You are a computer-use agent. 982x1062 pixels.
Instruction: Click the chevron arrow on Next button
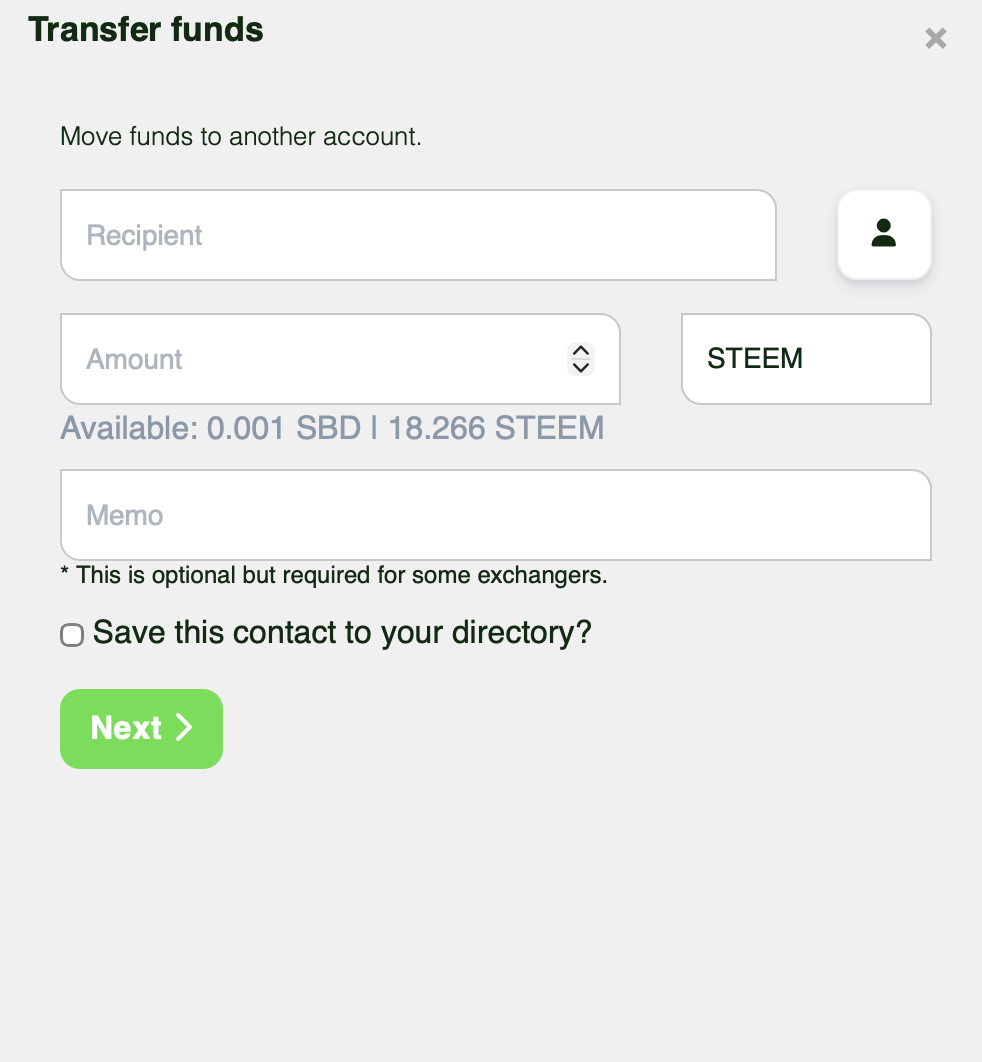[x=184, y=728]
